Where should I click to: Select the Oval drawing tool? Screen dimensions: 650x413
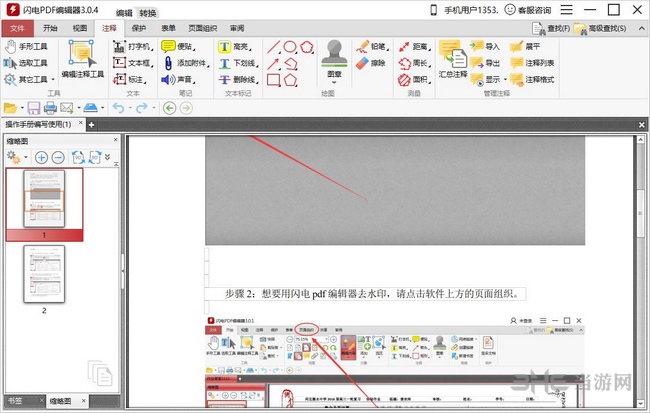tap(290, 46)
